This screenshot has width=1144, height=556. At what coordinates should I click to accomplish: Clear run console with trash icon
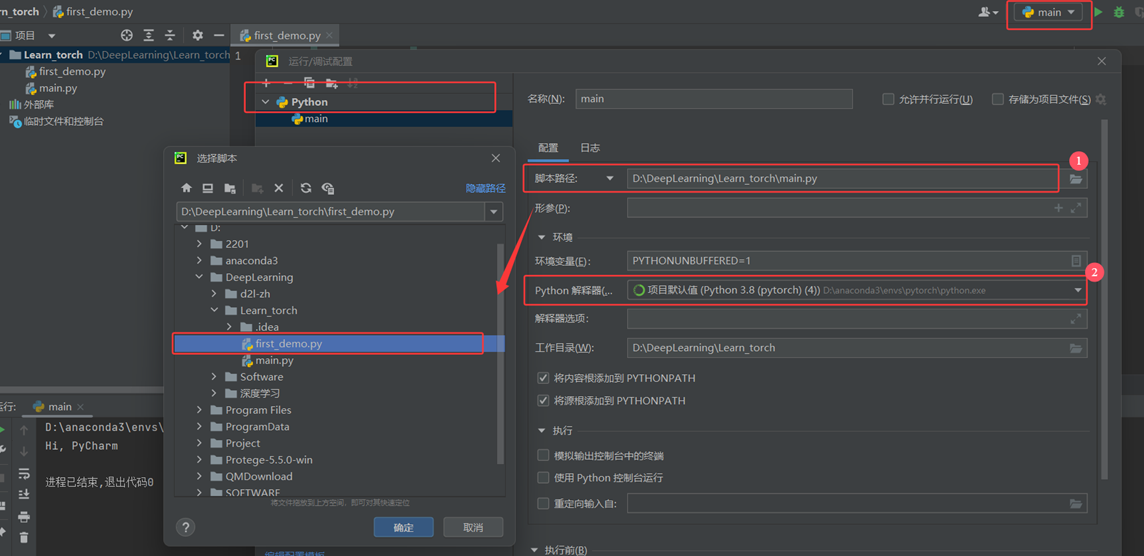coord(23,538)
